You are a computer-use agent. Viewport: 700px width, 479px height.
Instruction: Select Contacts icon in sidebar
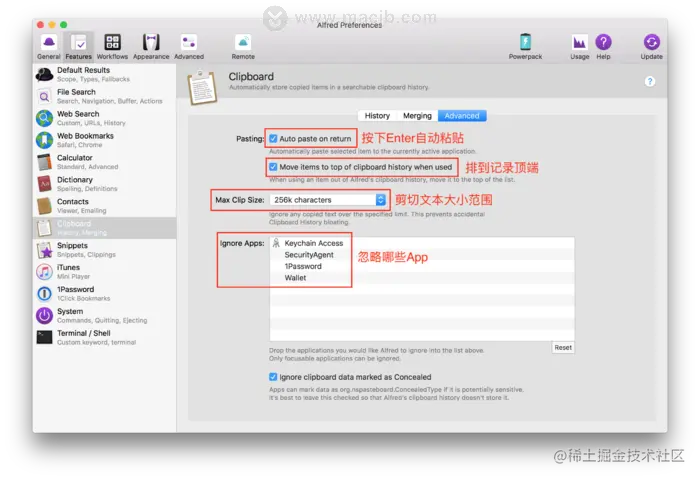[x=44, y=206]
